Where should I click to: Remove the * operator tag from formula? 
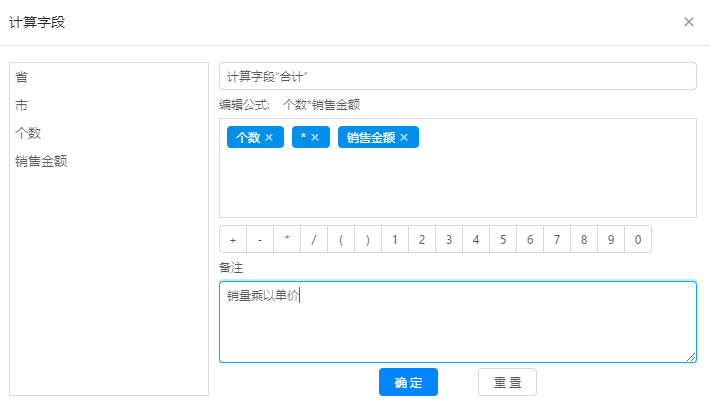tap(314, 138)
